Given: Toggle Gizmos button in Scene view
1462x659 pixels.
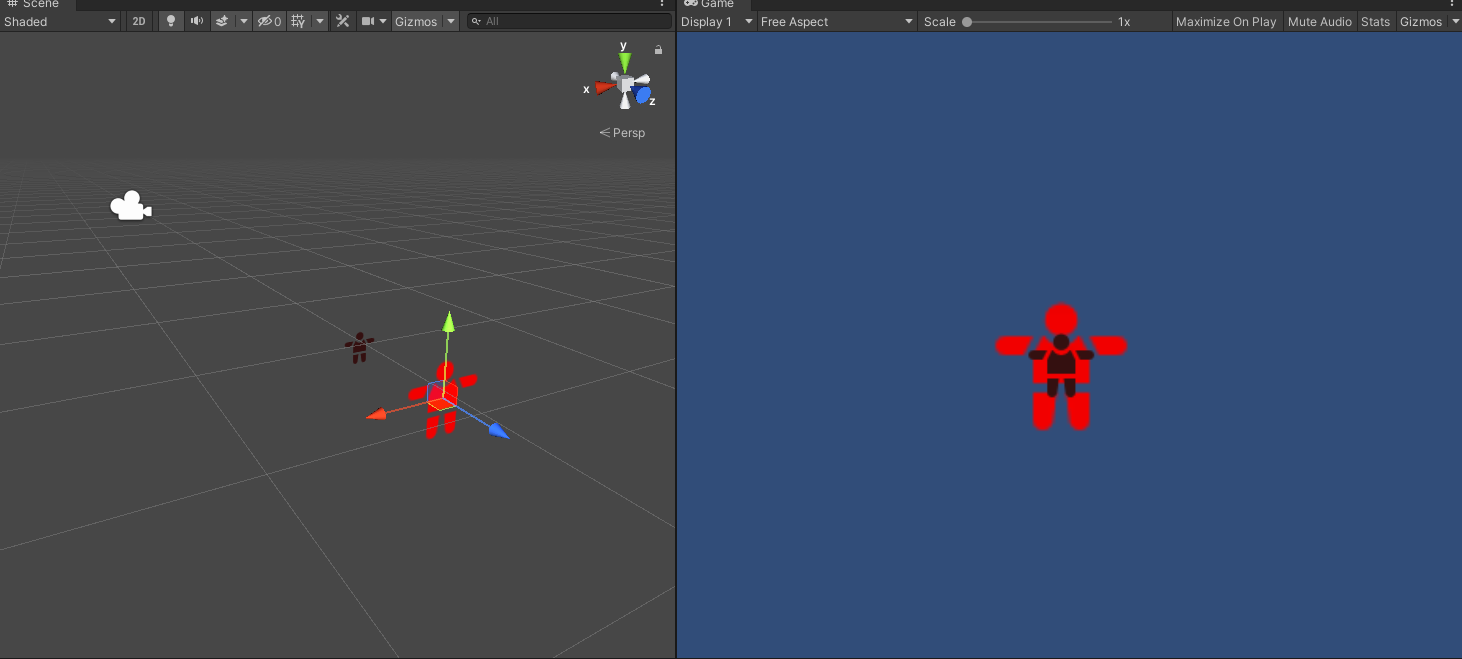Looking at the screenshot, I should [416, 21].
